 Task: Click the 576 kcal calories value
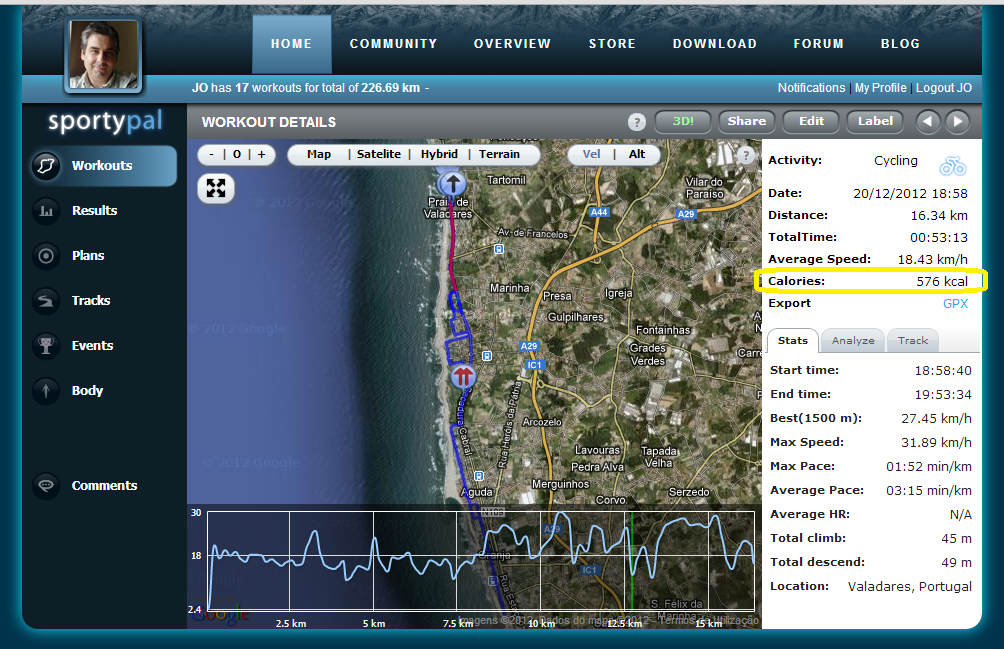click(942, 281)
